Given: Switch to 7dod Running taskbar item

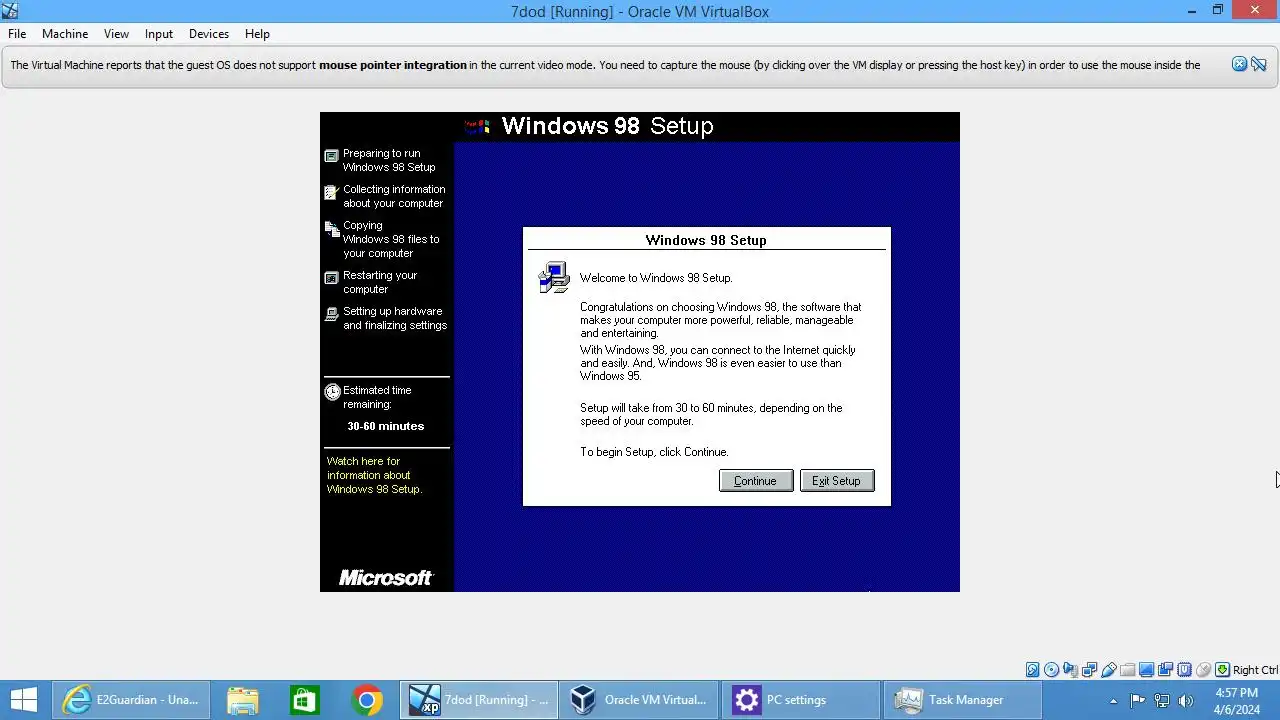Looking at the screenshot, I should tap(480, 700).
